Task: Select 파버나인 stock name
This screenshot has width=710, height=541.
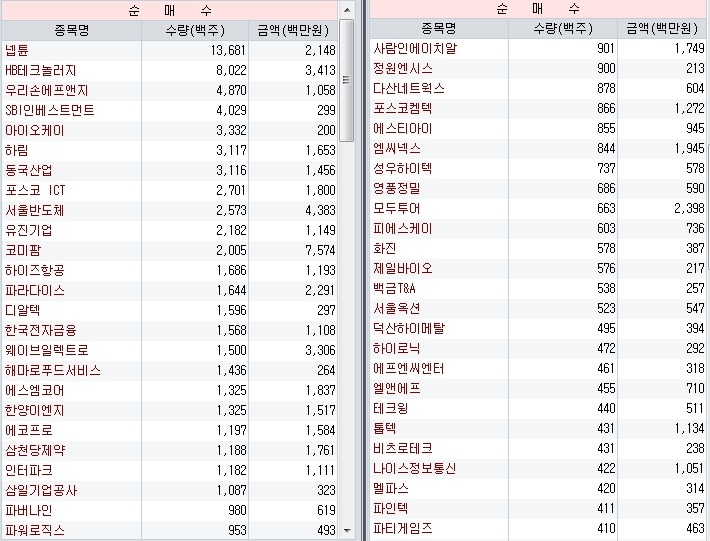Action: coord(29,510)
